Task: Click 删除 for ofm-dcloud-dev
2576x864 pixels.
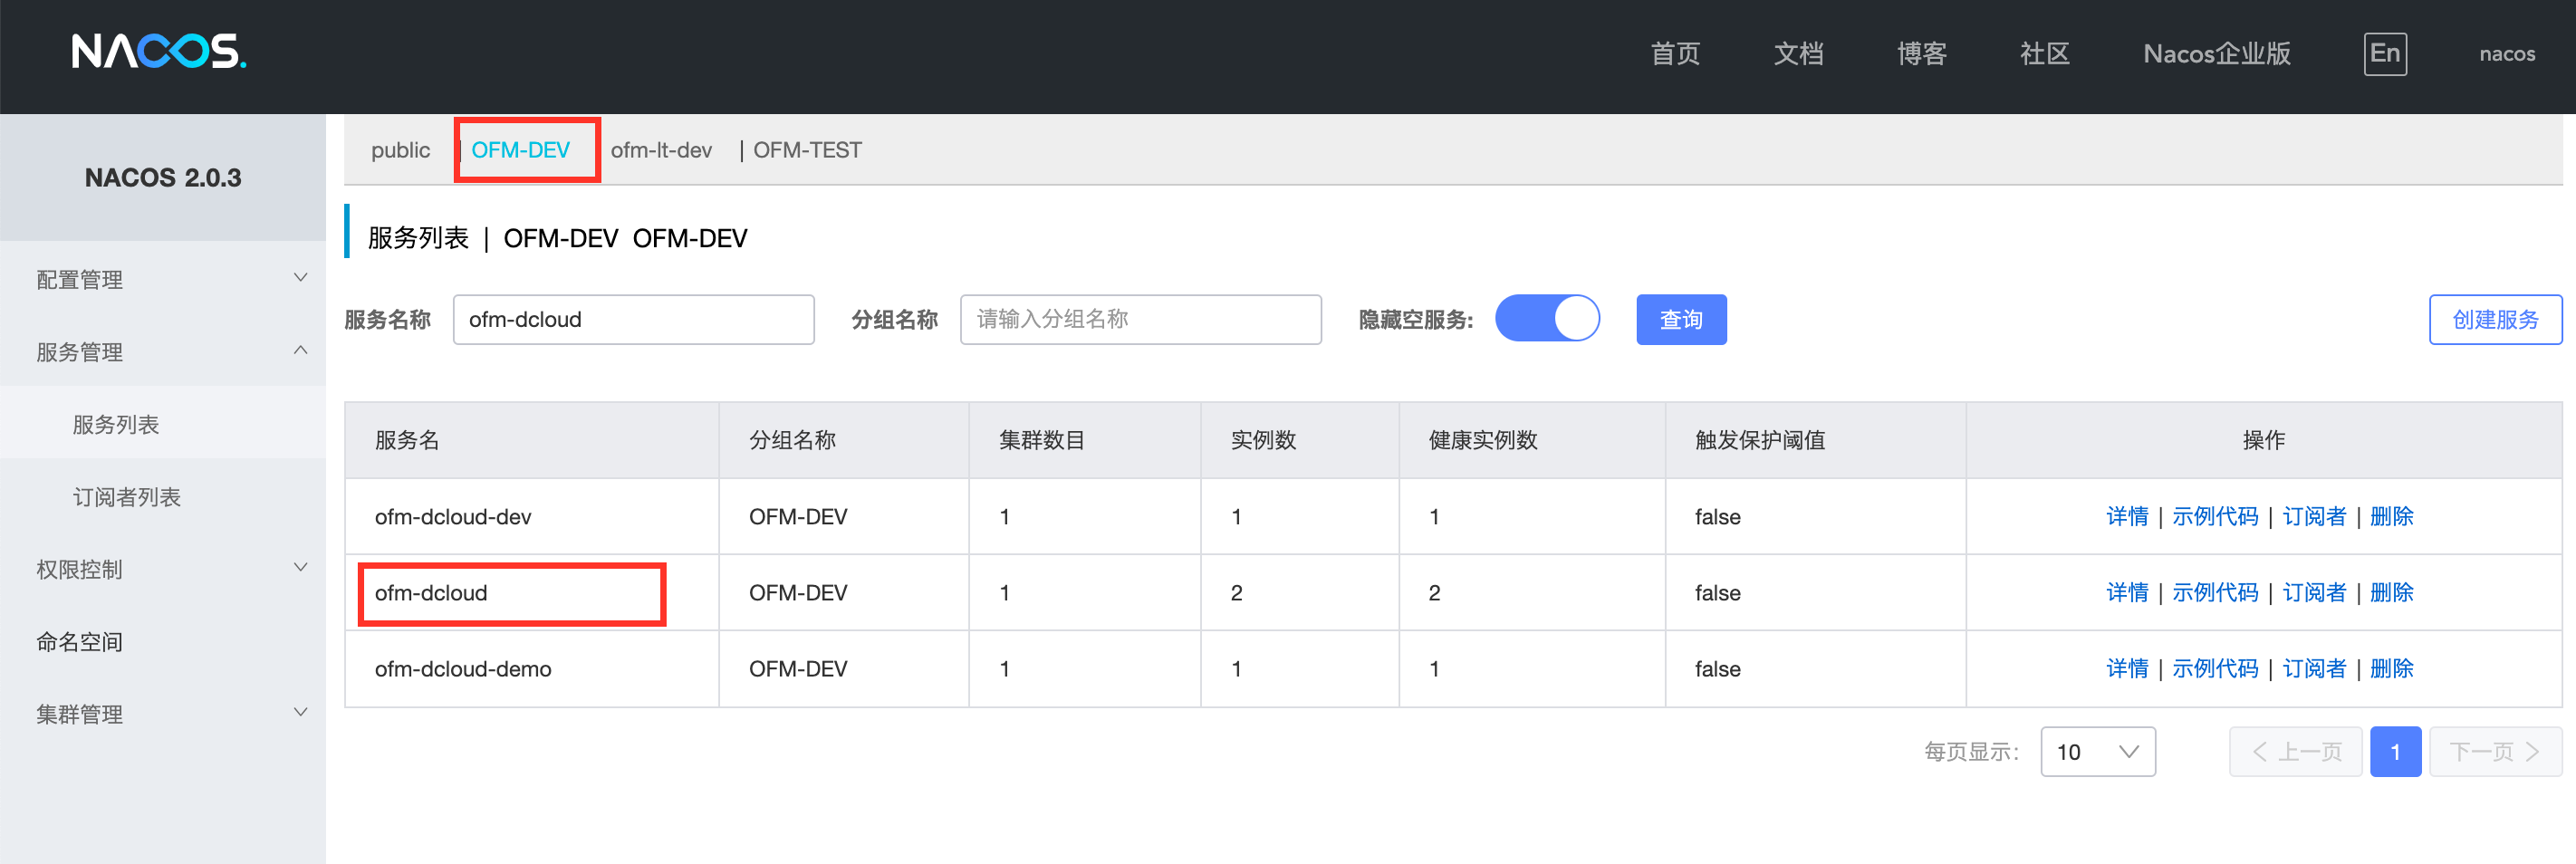Action: click(x=2391, y=516)
